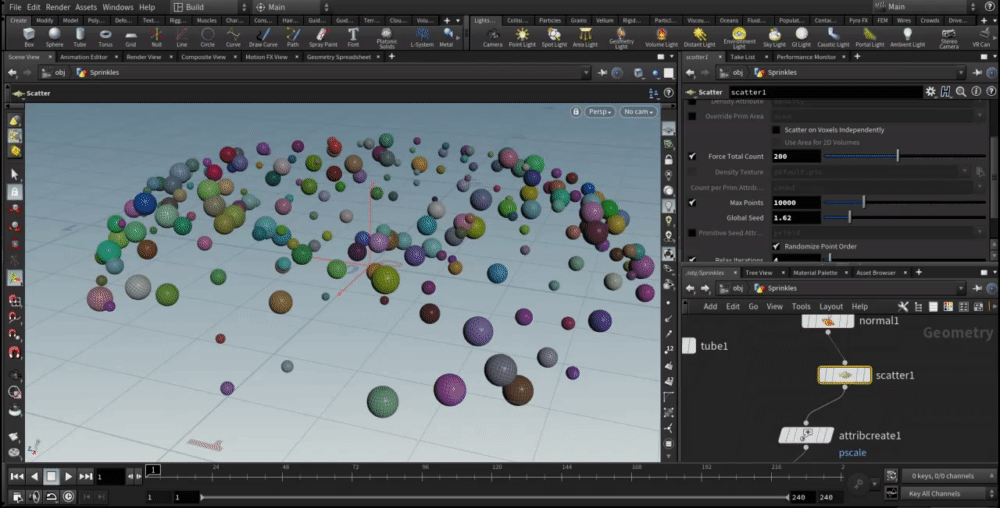Viewport: 1000px width, 508px height.
Task: Select the Tube shelf tool
Action: pos(80,38)
